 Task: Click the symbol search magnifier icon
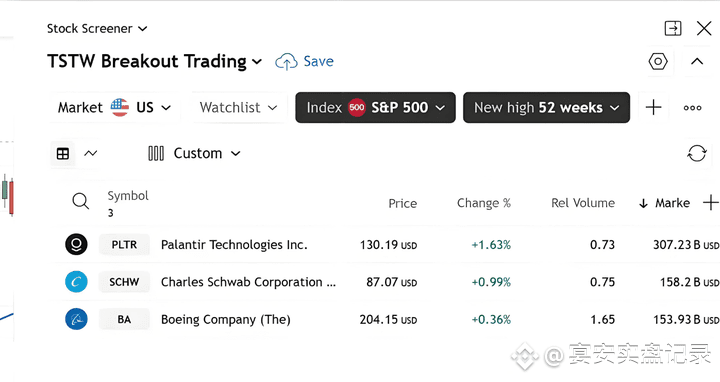(x=80, y=201)
